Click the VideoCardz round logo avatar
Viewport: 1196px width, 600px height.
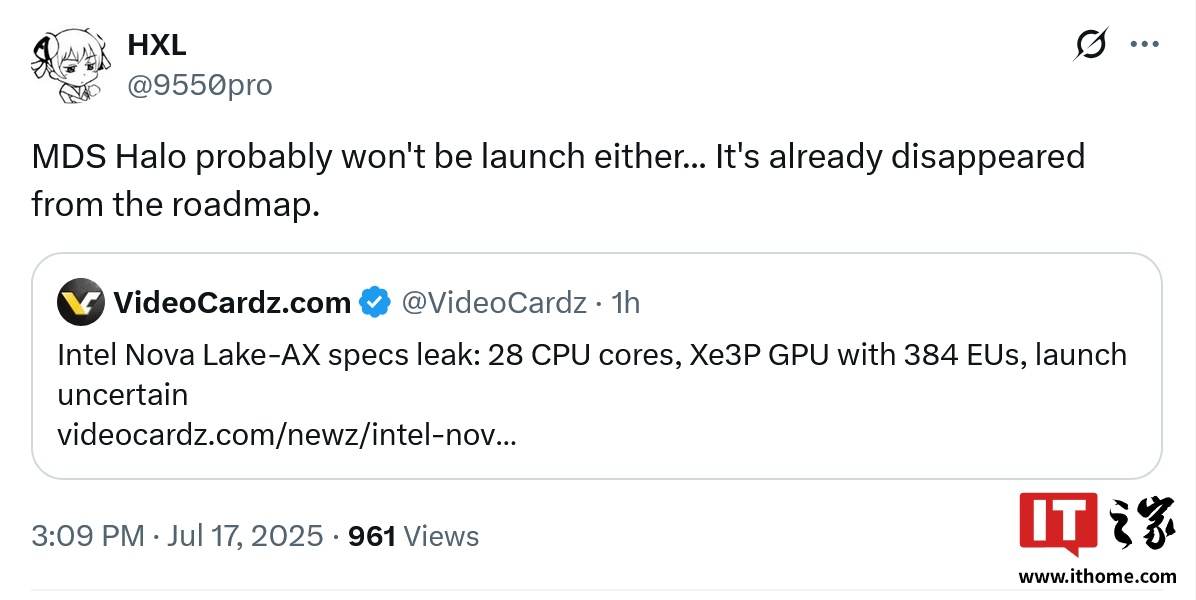[x=81, y=302]
